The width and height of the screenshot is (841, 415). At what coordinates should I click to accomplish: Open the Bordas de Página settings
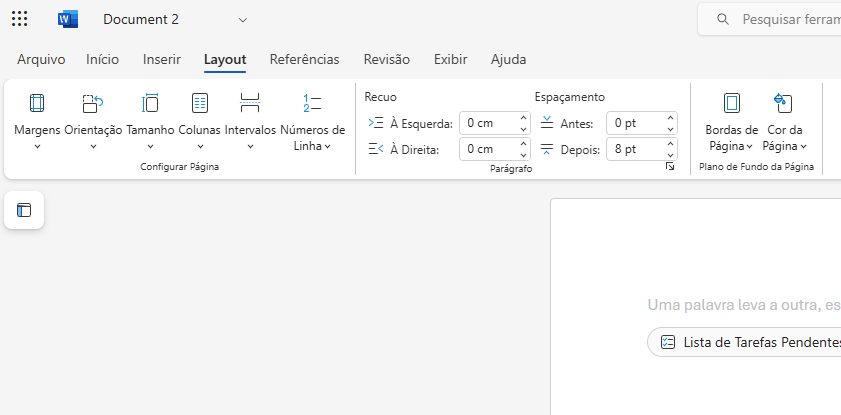[731, 120]
